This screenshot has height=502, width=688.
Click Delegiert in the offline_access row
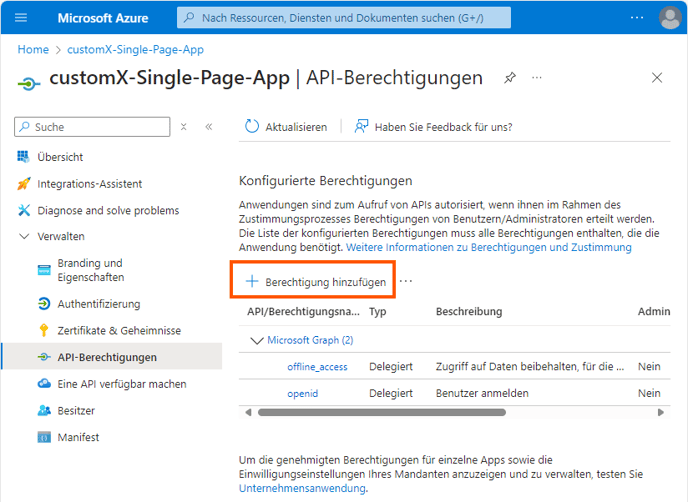click(x=391, y=366)
